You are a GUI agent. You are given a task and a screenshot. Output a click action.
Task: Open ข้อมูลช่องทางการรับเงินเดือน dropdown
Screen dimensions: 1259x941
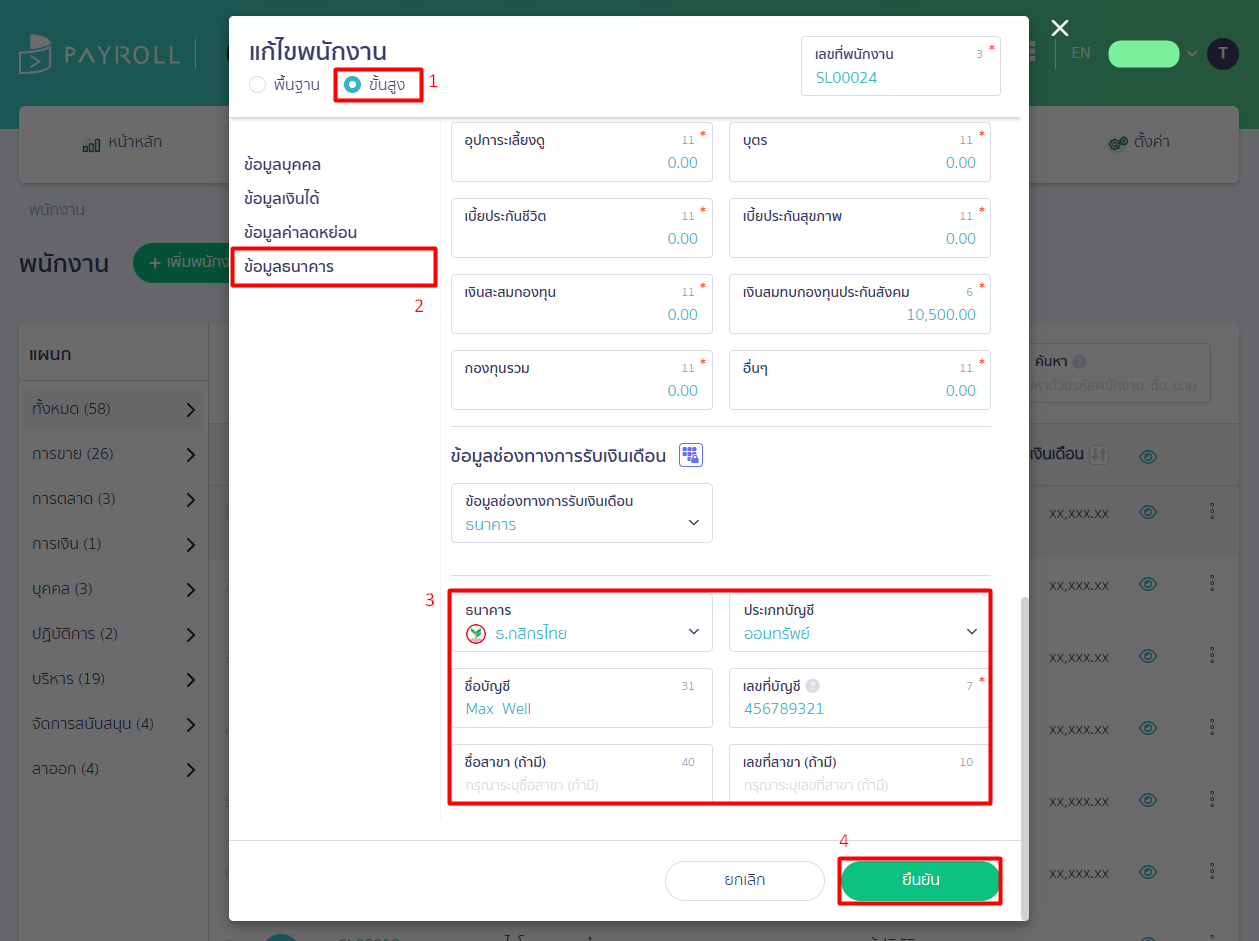pos(582,513)
